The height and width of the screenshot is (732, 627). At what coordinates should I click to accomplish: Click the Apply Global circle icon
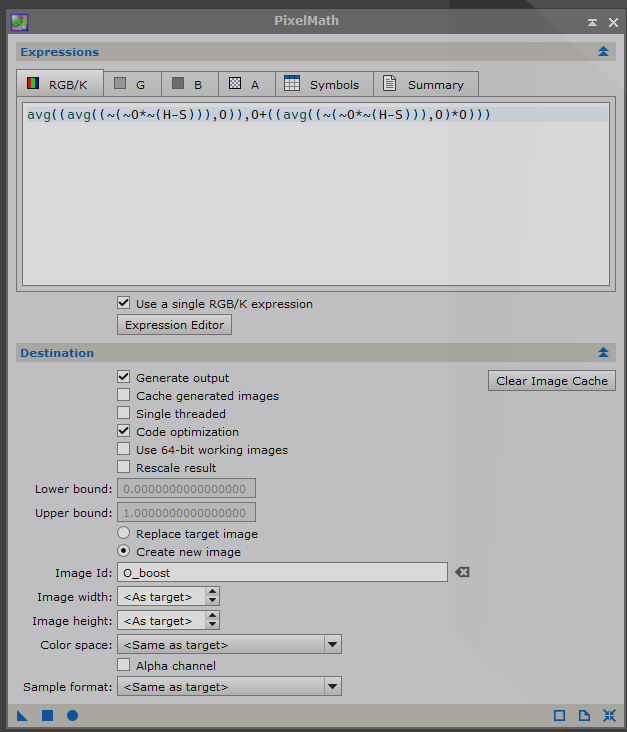pyautogui.click(x=72, y=715)
